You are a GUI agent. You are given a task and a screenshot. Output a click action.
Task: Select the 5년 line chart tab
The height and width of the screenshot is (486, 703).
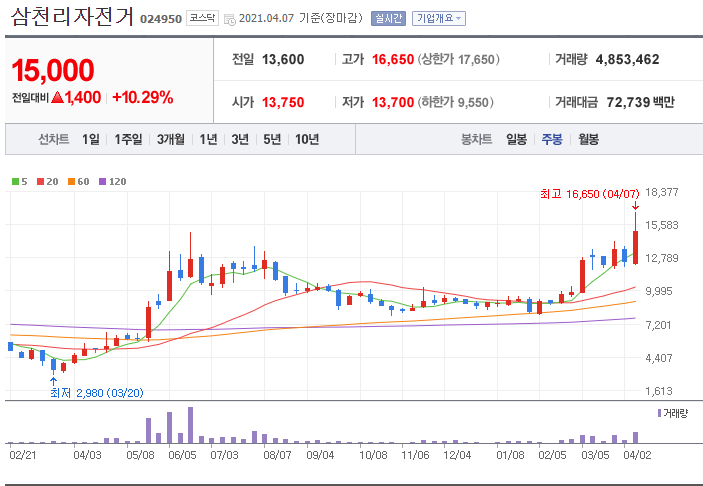(272, 139)
